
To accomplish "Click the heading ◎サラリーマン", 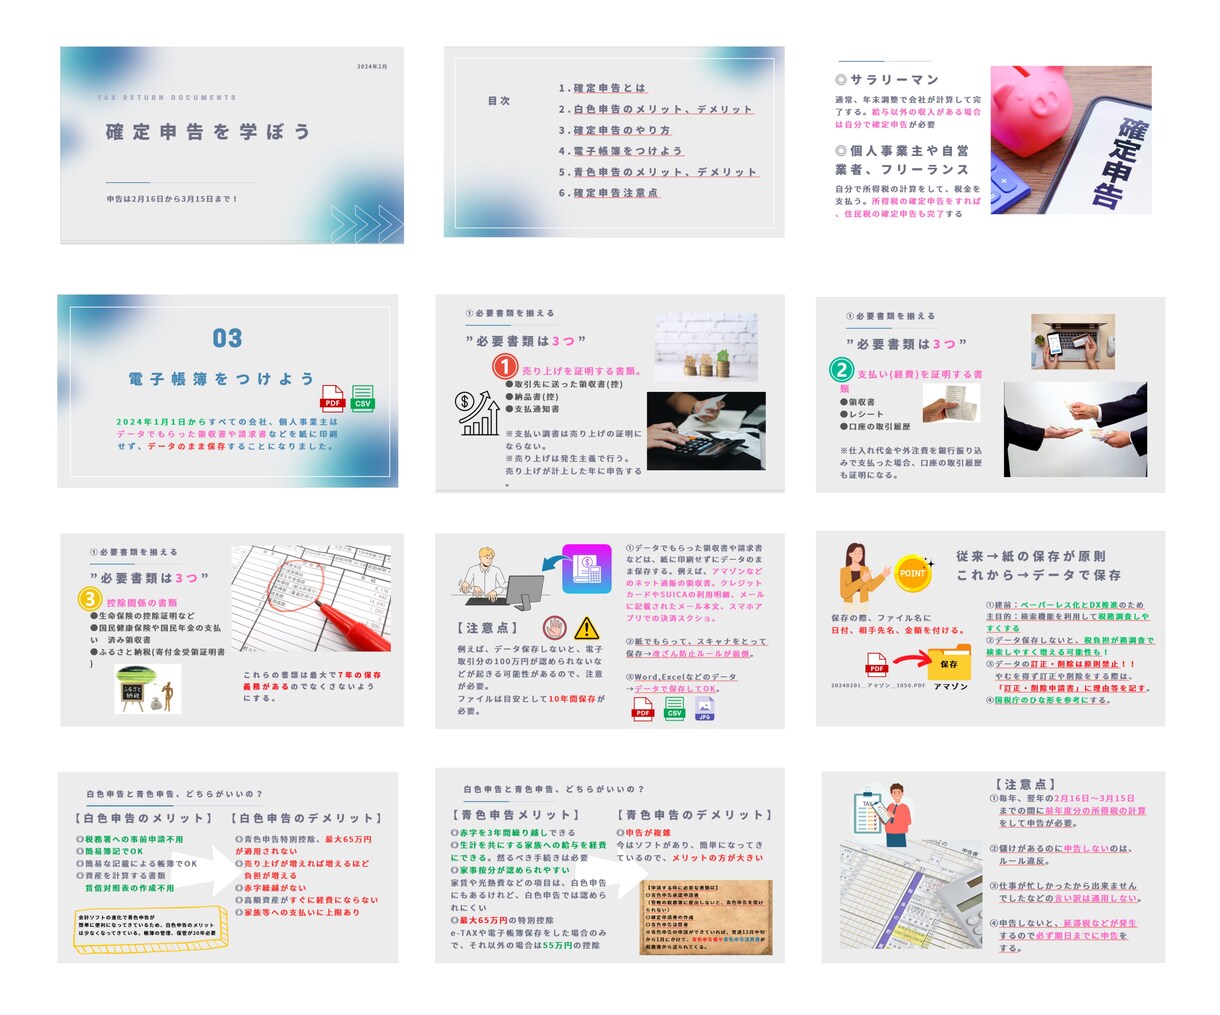I will [x=887, y=80].
